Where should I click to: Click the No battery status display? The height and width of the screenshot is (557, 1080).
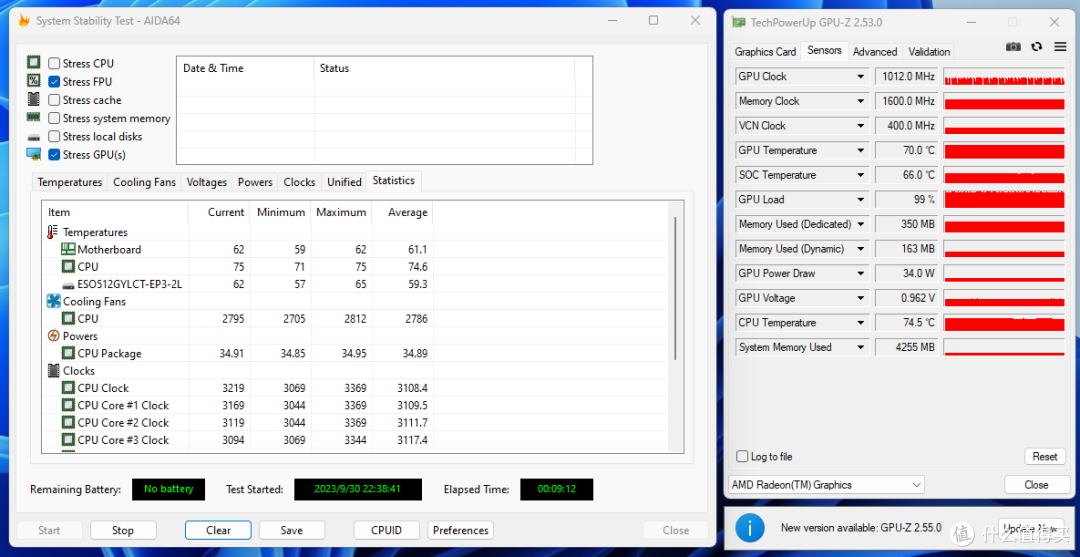(x=168, y=490)
